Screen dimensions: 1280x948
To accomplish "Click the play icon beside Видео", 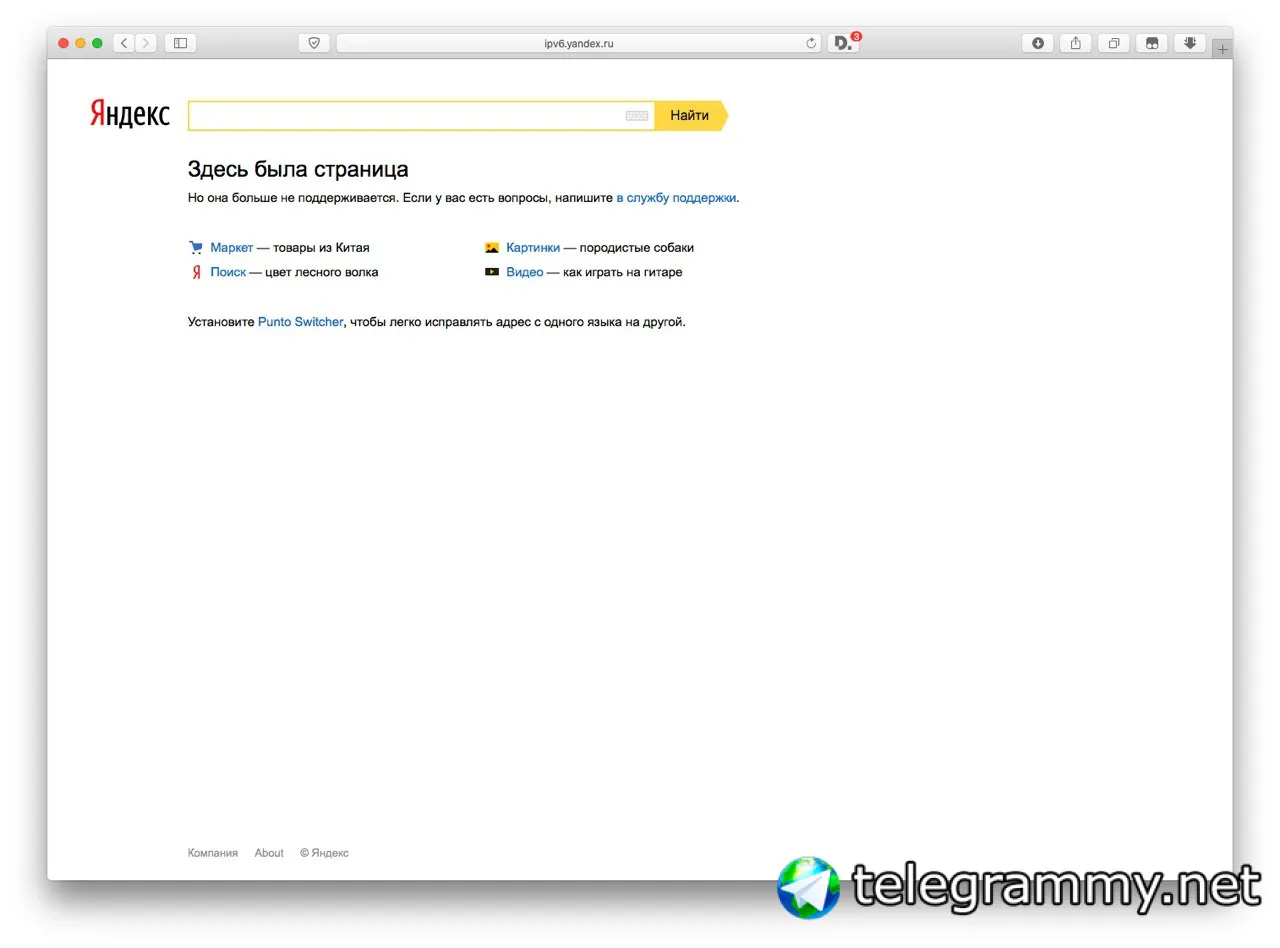I will pos(492,272).
